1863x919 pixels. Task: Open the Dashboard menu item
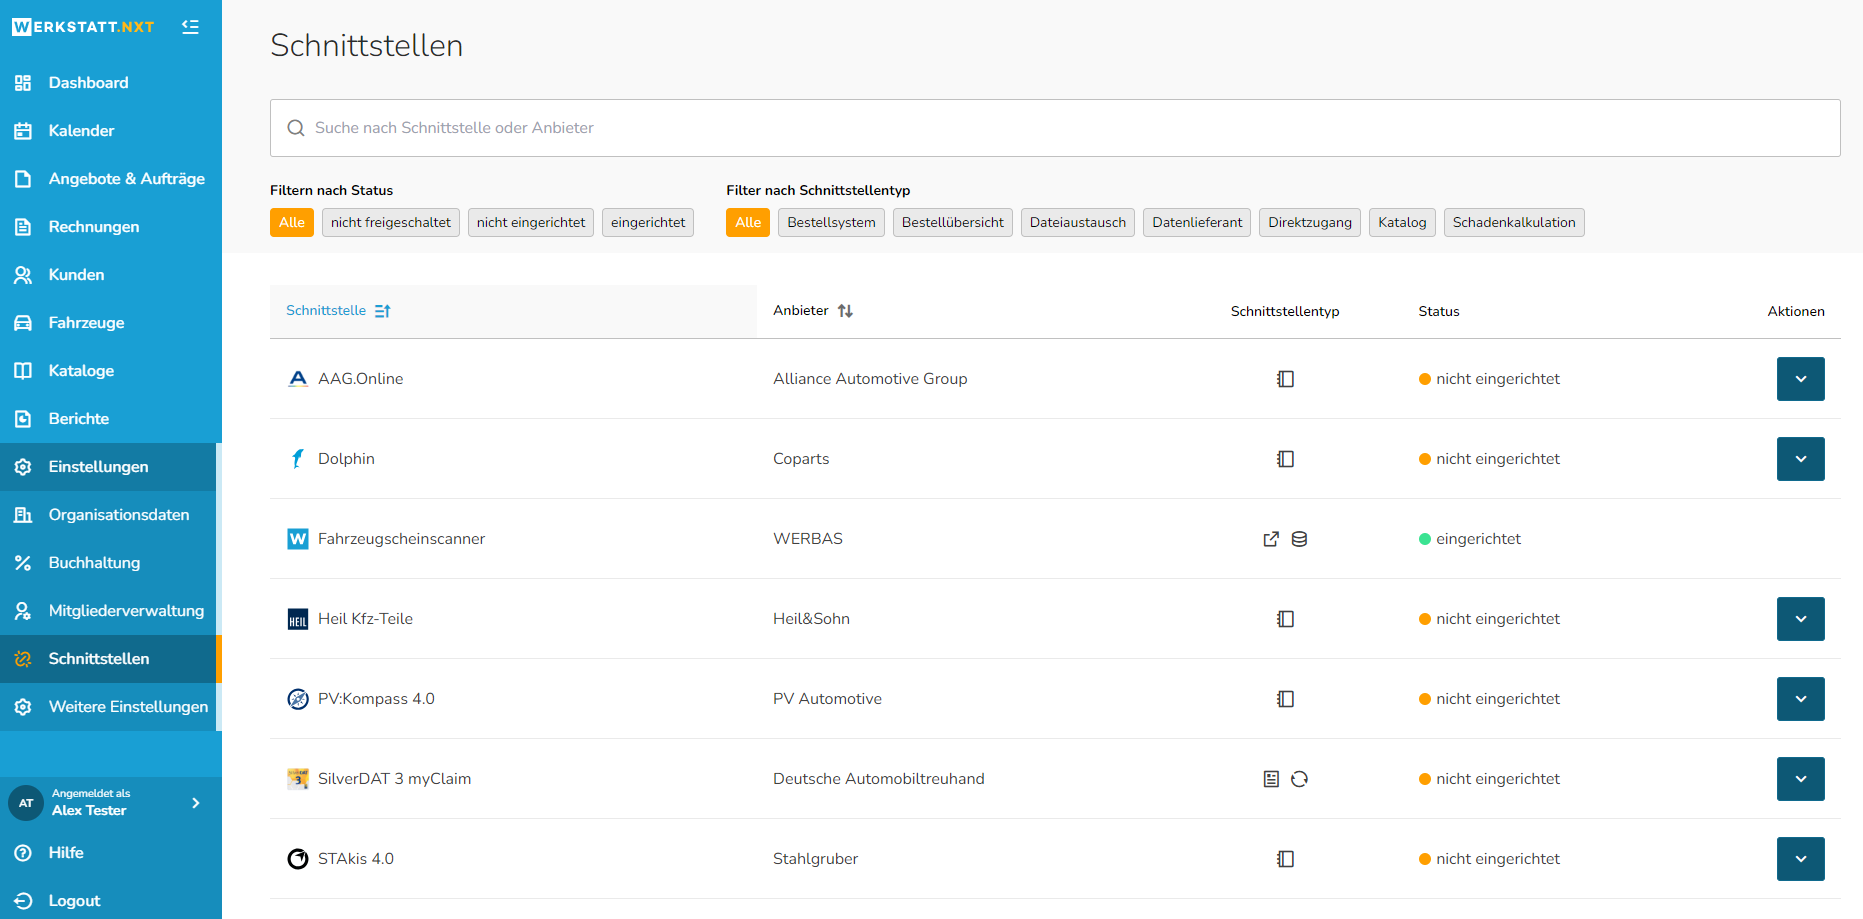click(111, 83)
